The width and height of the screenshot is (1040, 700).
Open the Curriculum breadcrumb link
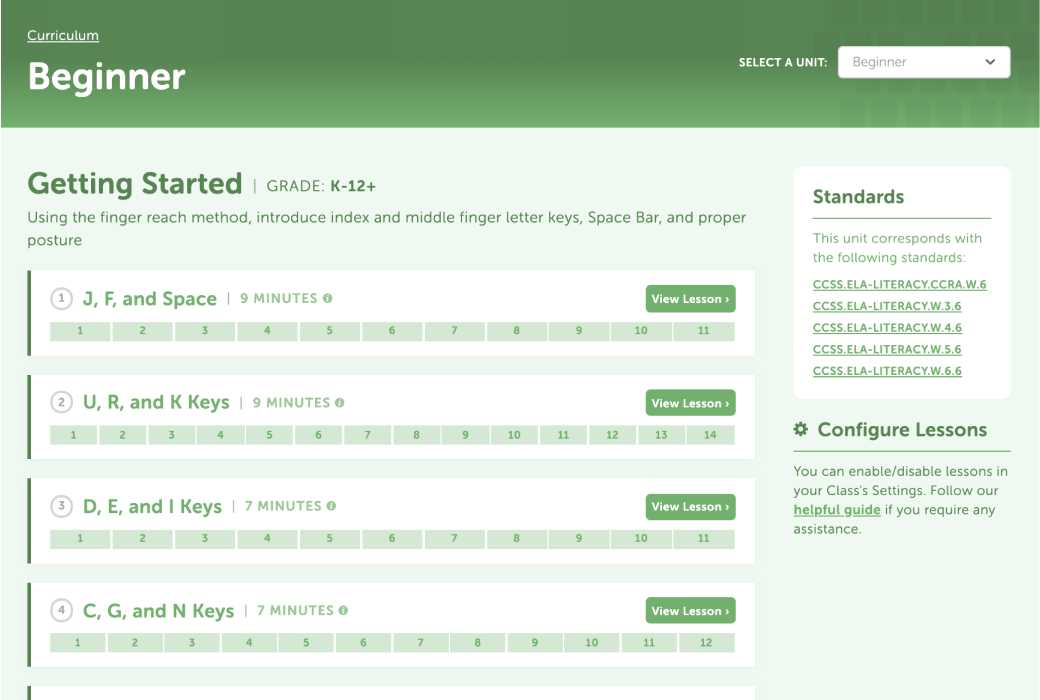(x=62, y=35)
